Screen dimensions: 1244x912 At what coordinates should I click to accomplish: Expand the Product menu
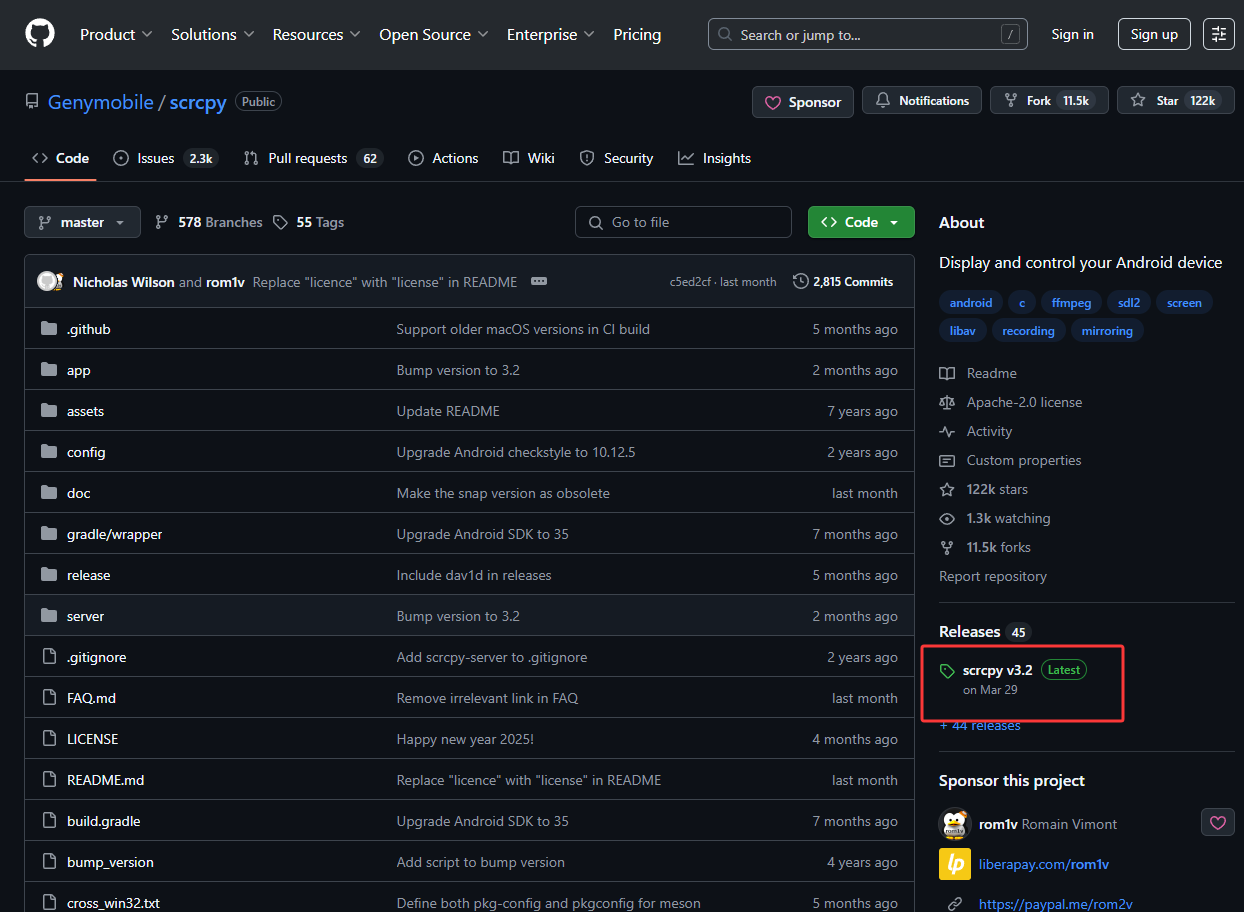tap(116, 34)
